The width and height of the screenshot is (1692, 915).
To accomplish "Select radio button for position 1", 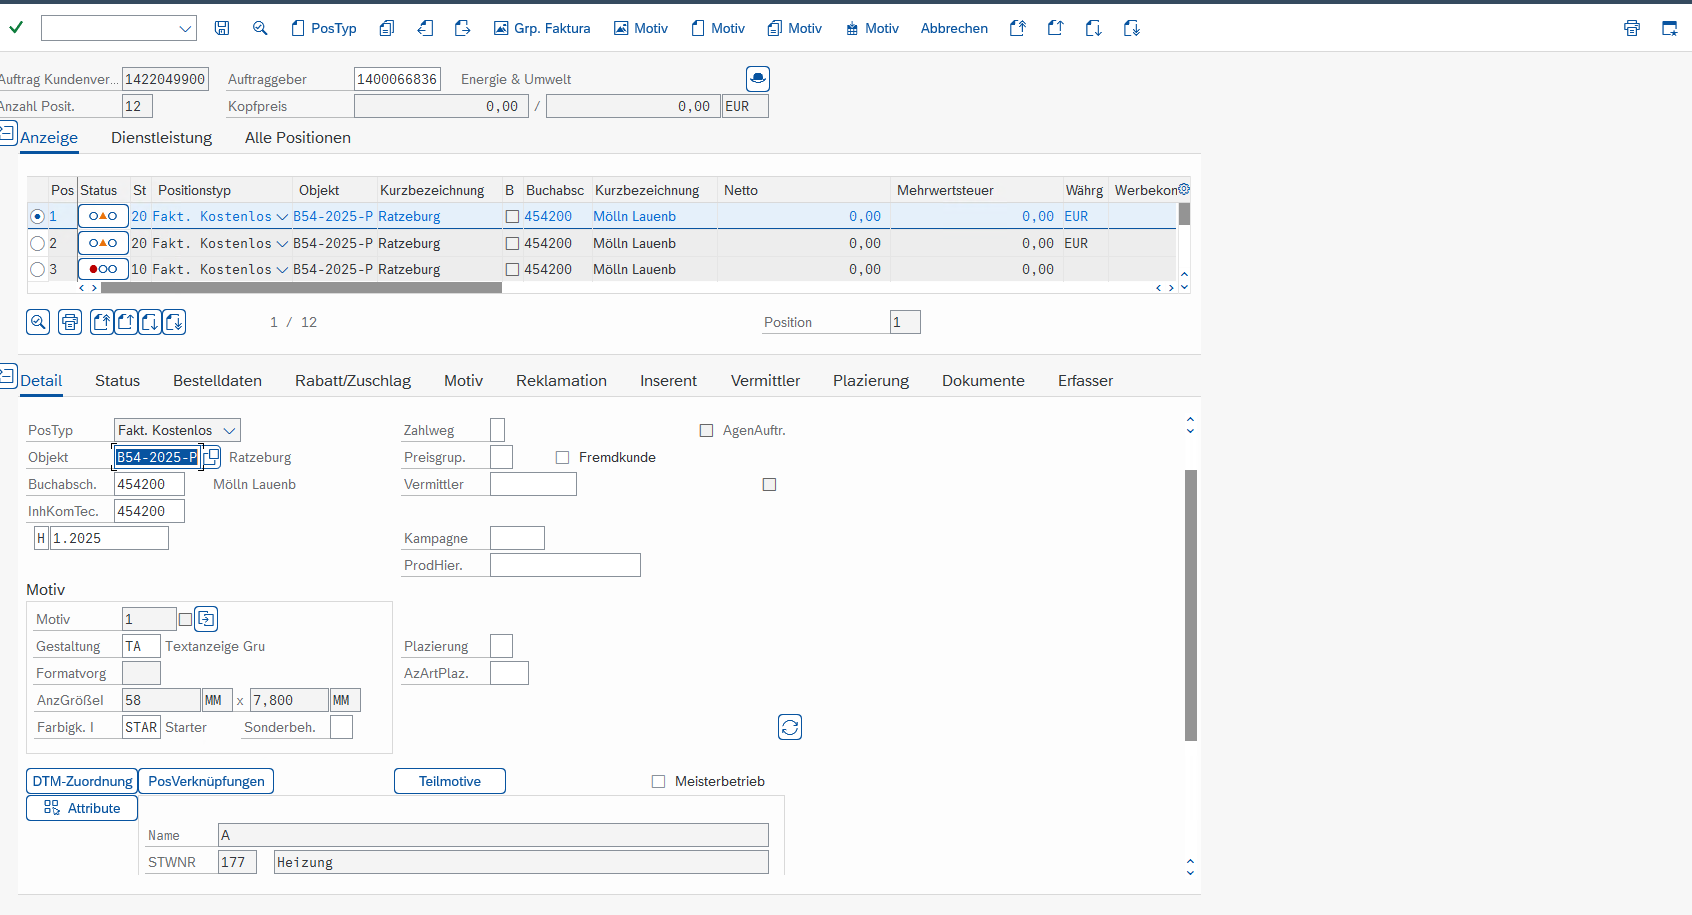I will [38, 216].
